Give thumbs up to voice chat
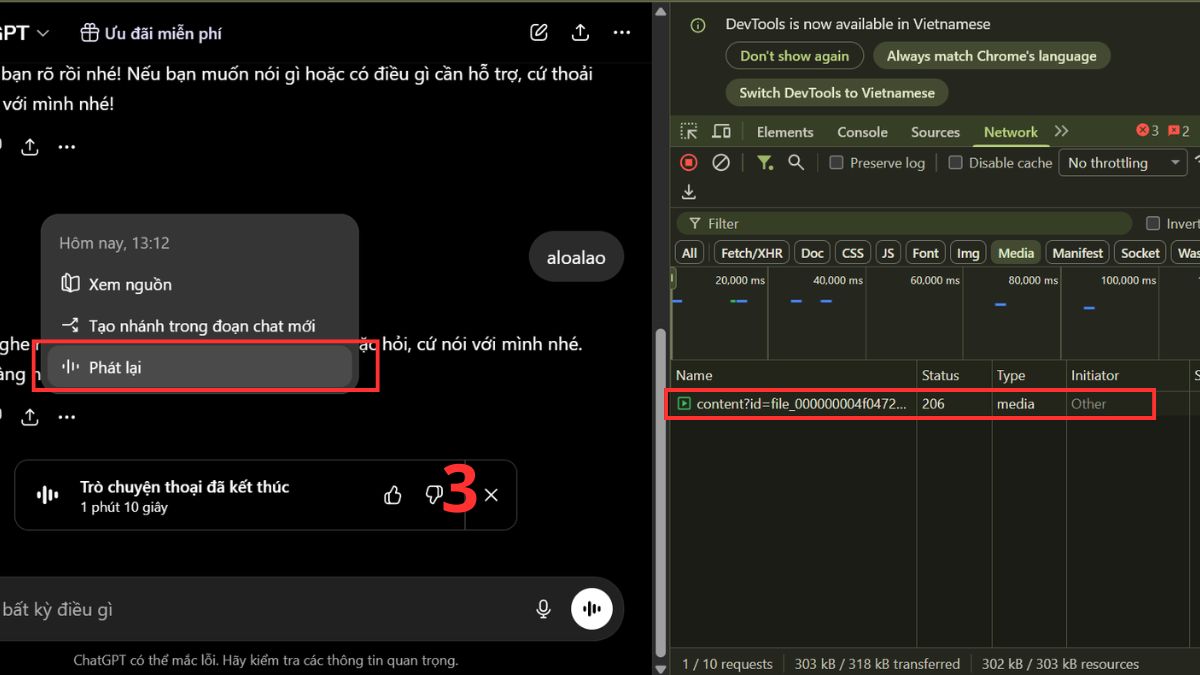 pyautogui.click(x=393, y=494)
